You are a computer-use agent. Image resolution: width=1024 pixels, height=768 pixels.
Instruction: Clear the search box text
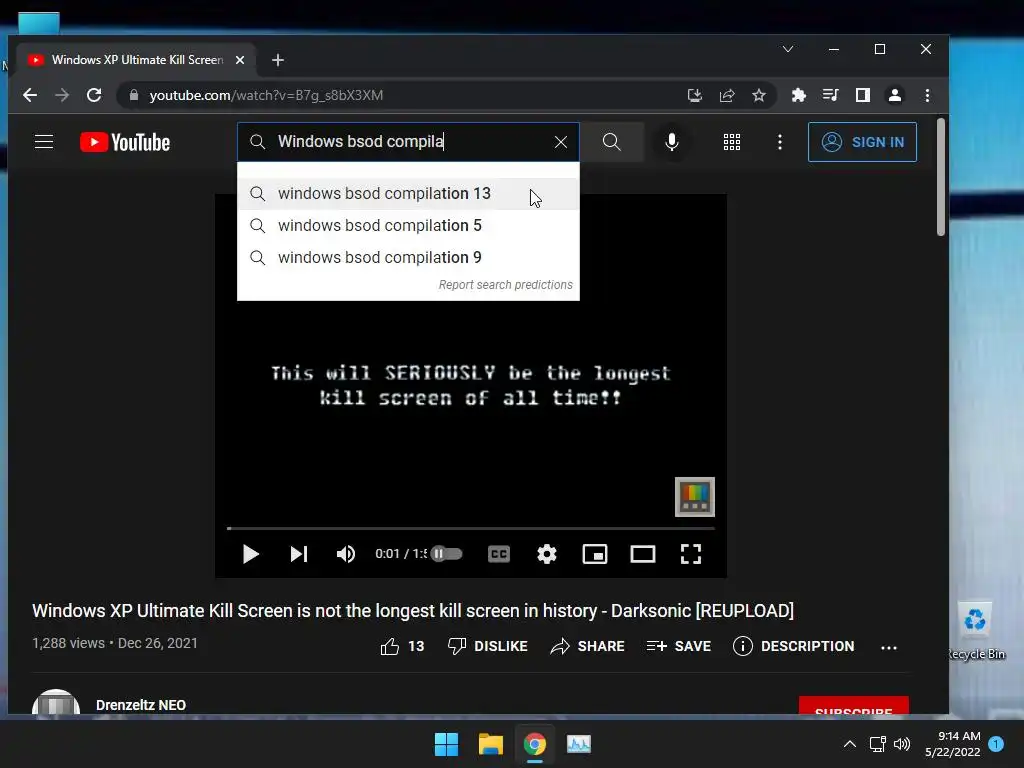coord(560,142)
